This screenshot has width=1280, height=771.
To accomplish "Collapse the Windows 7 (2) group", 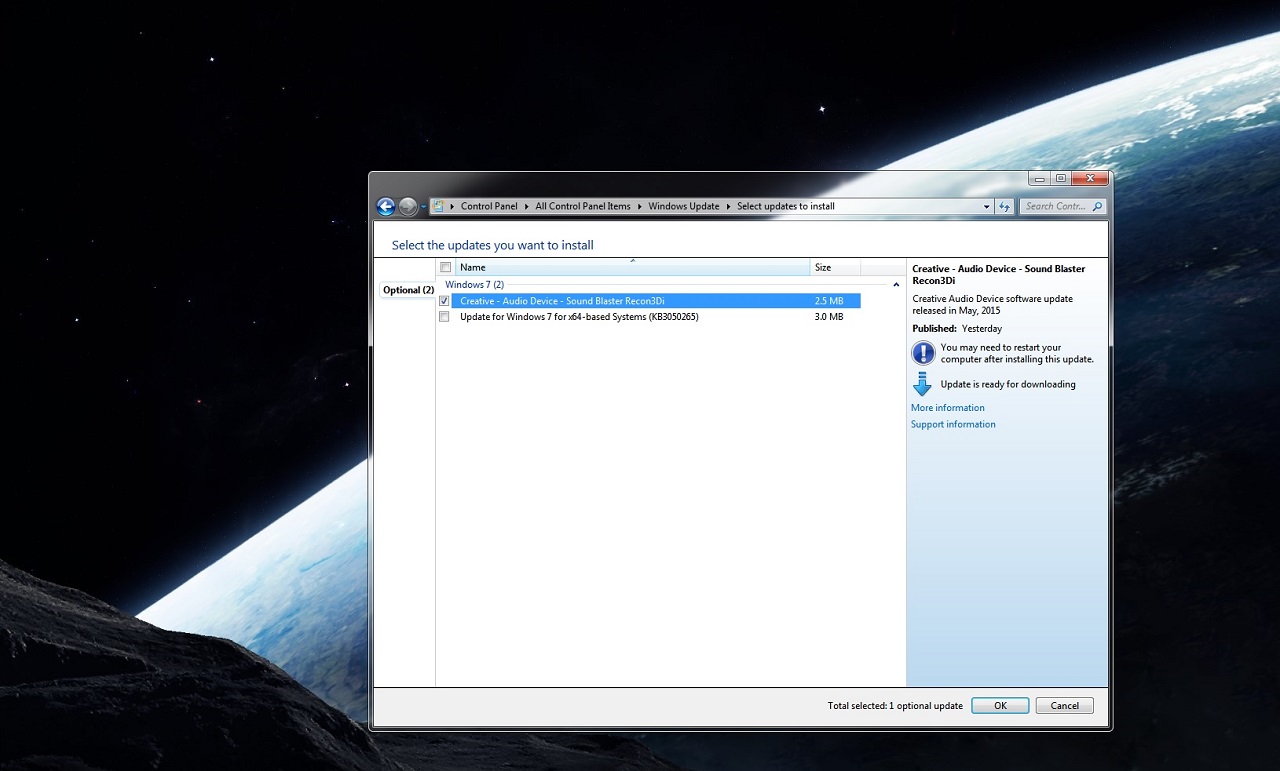I will click(x=896, y=285).
